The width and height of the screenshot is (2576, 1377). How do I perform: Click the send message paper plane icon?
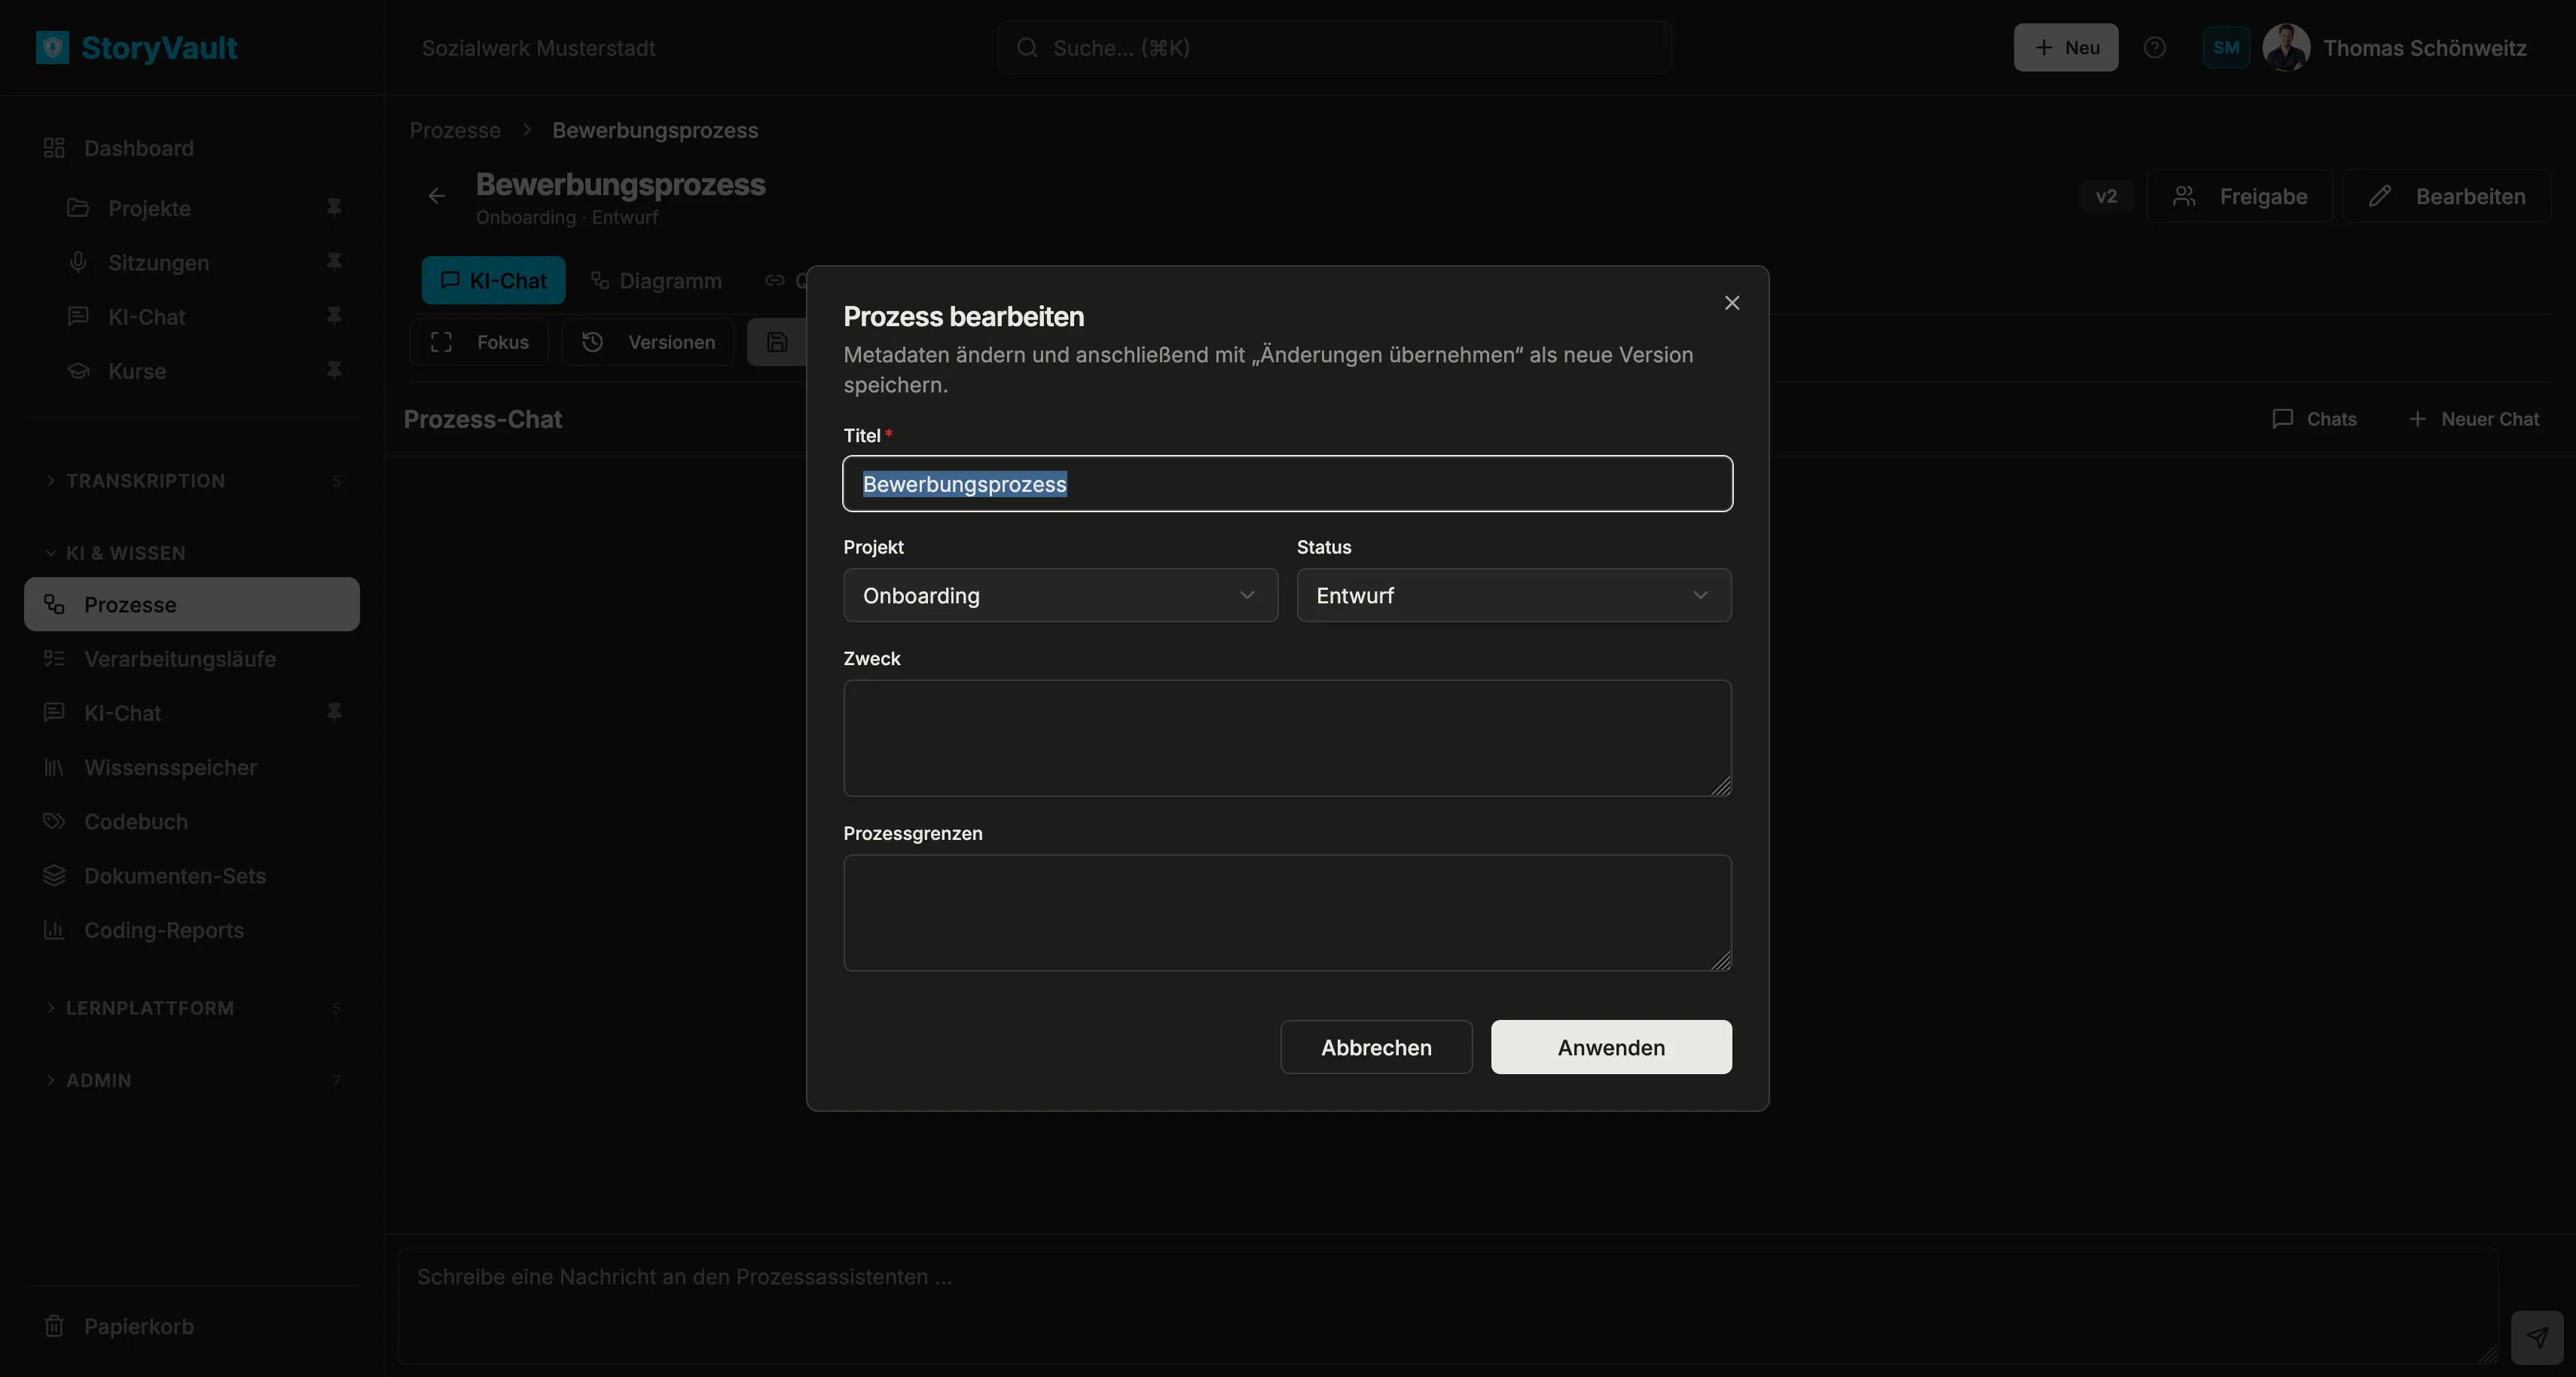click(2537, 1337)
